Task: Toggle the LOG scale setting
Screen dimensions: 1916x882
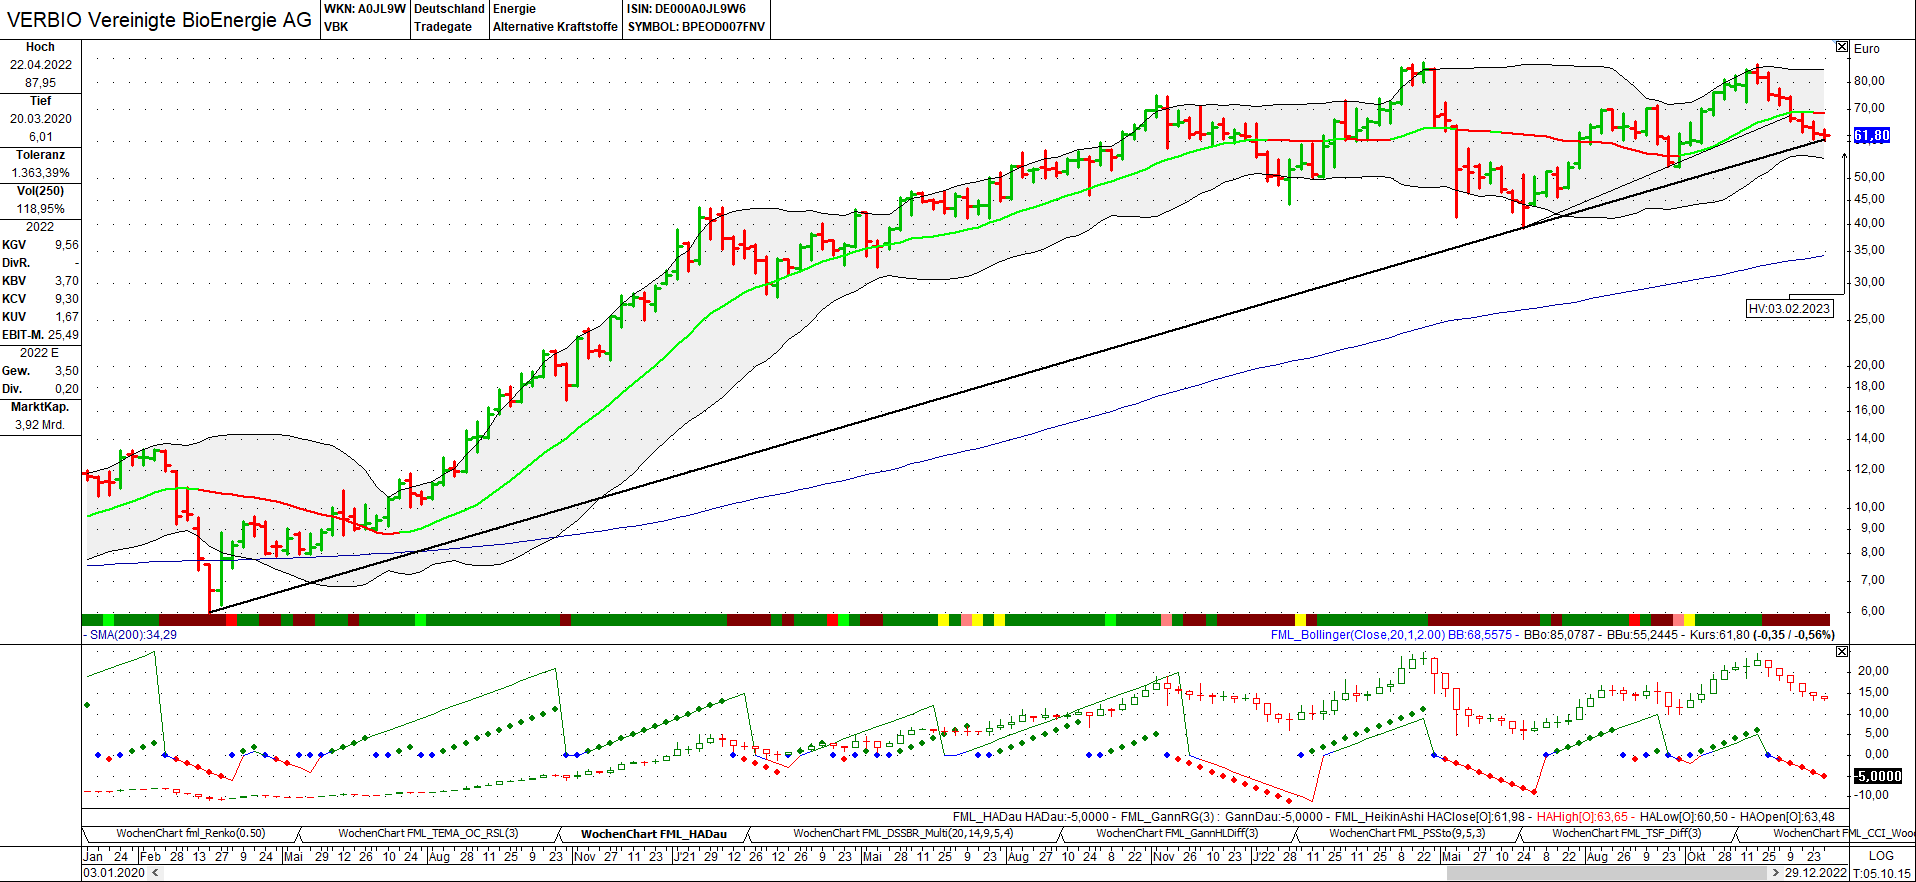Action: 1881,856
